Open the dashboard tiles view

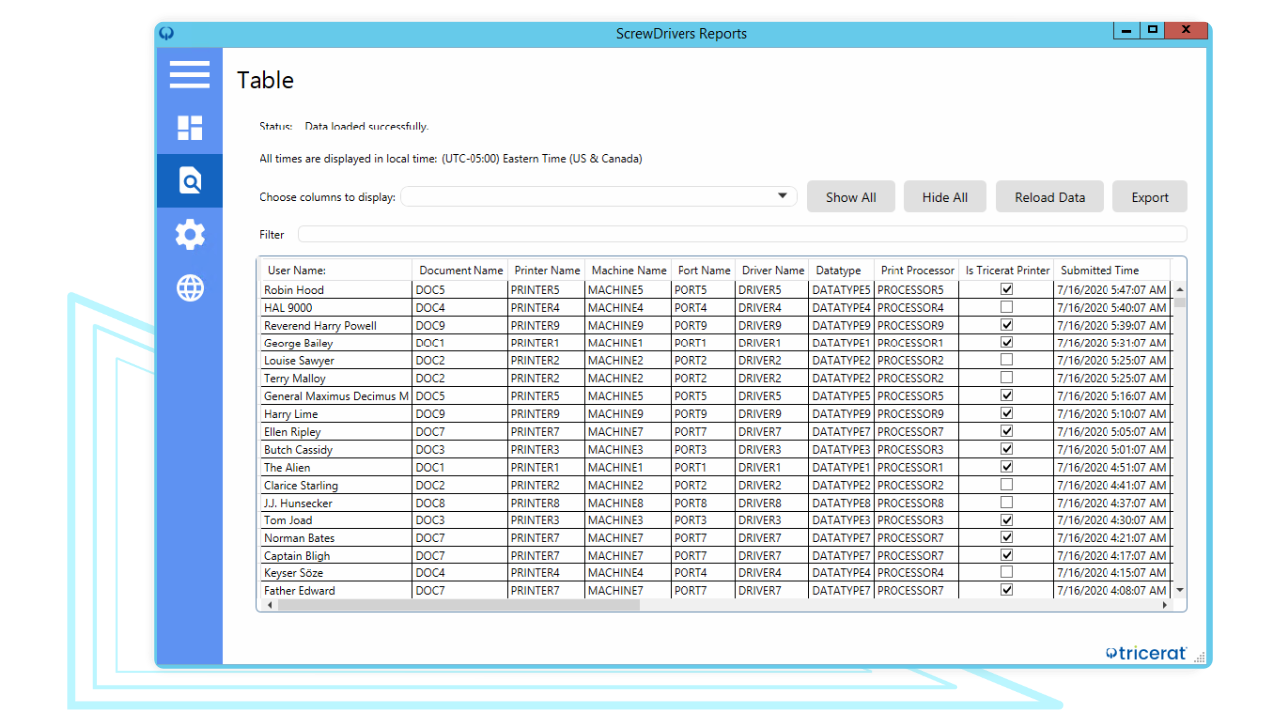tap(189, 127)
